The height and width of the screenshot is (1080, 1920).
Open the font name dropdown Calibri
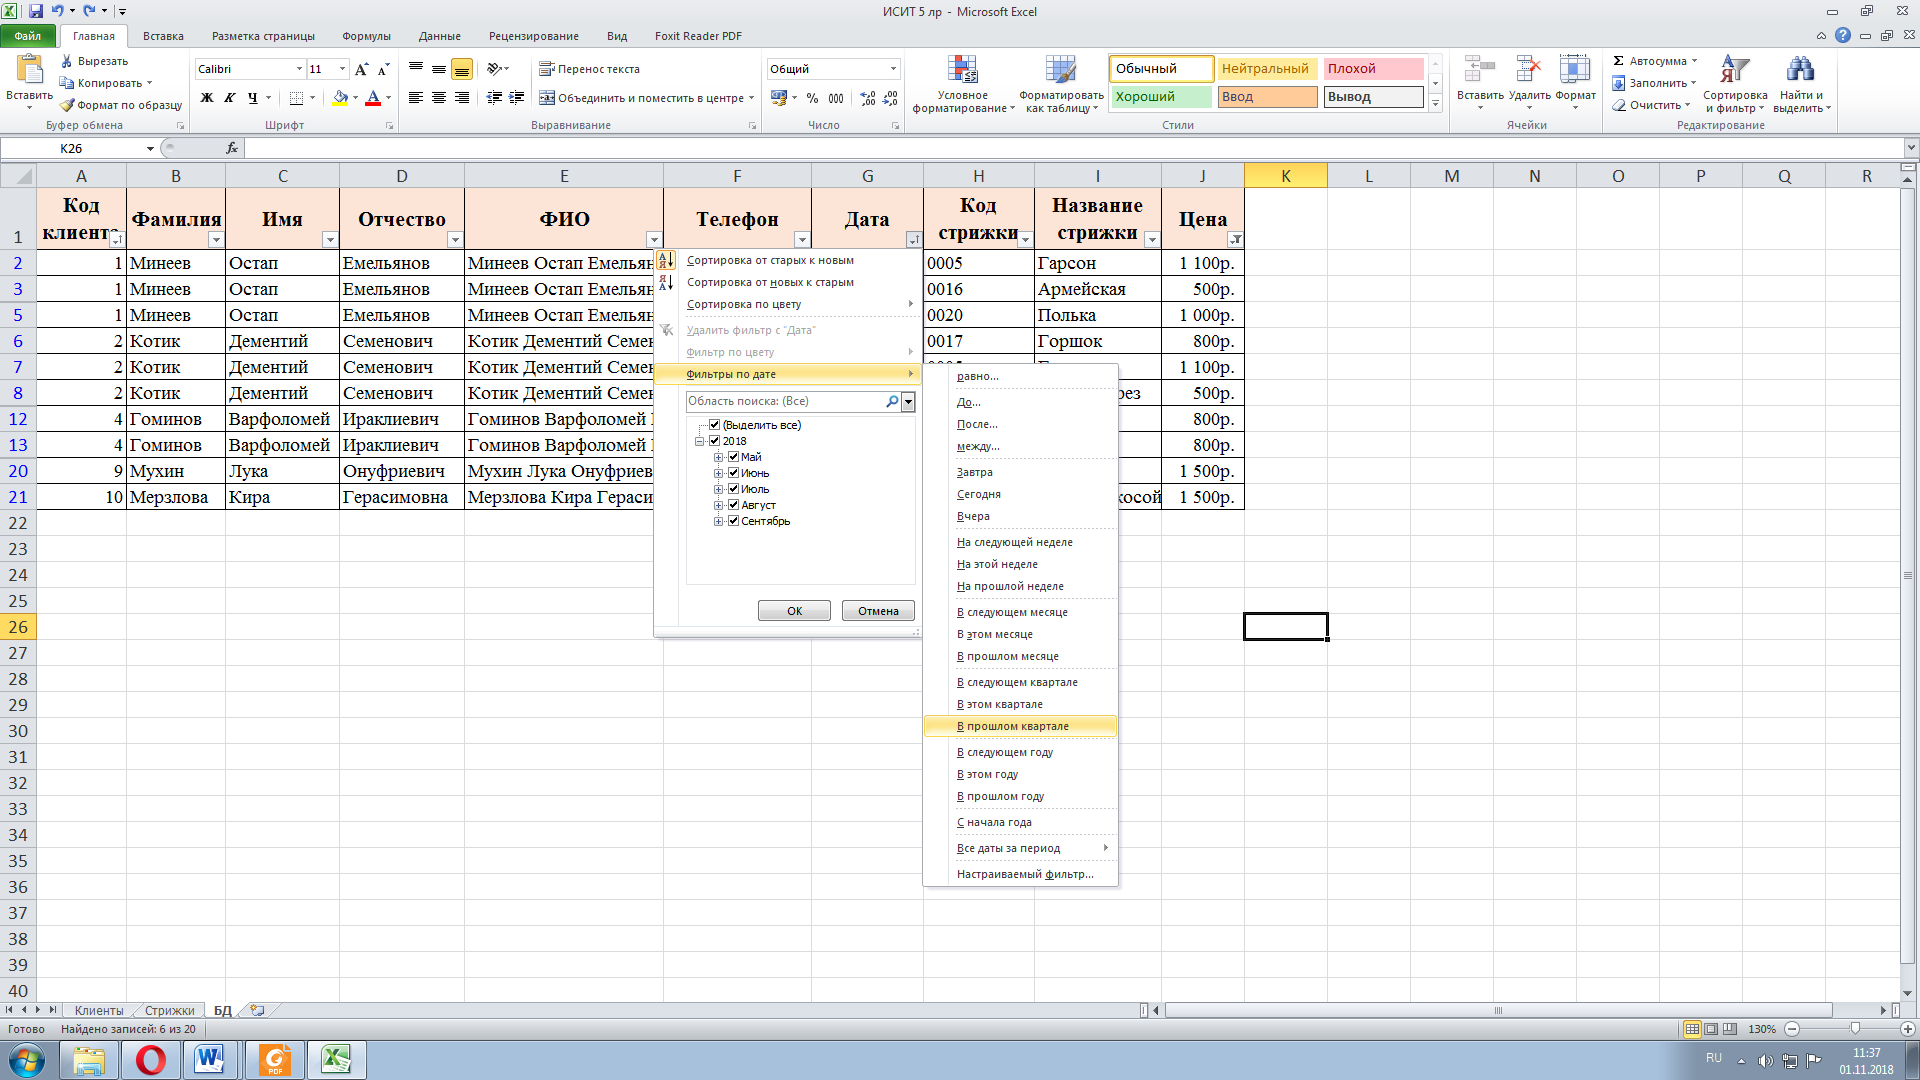299,69
